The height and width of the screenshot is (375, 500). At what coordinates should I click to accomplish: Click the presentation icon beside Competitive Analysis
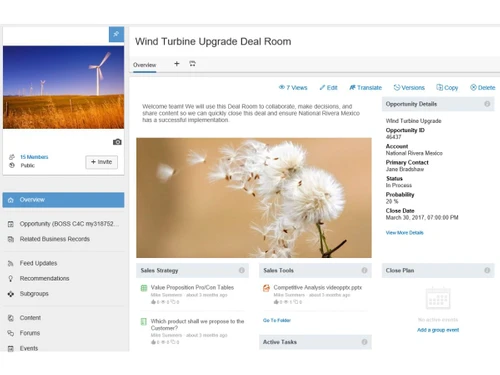click(x=266, y=288)
